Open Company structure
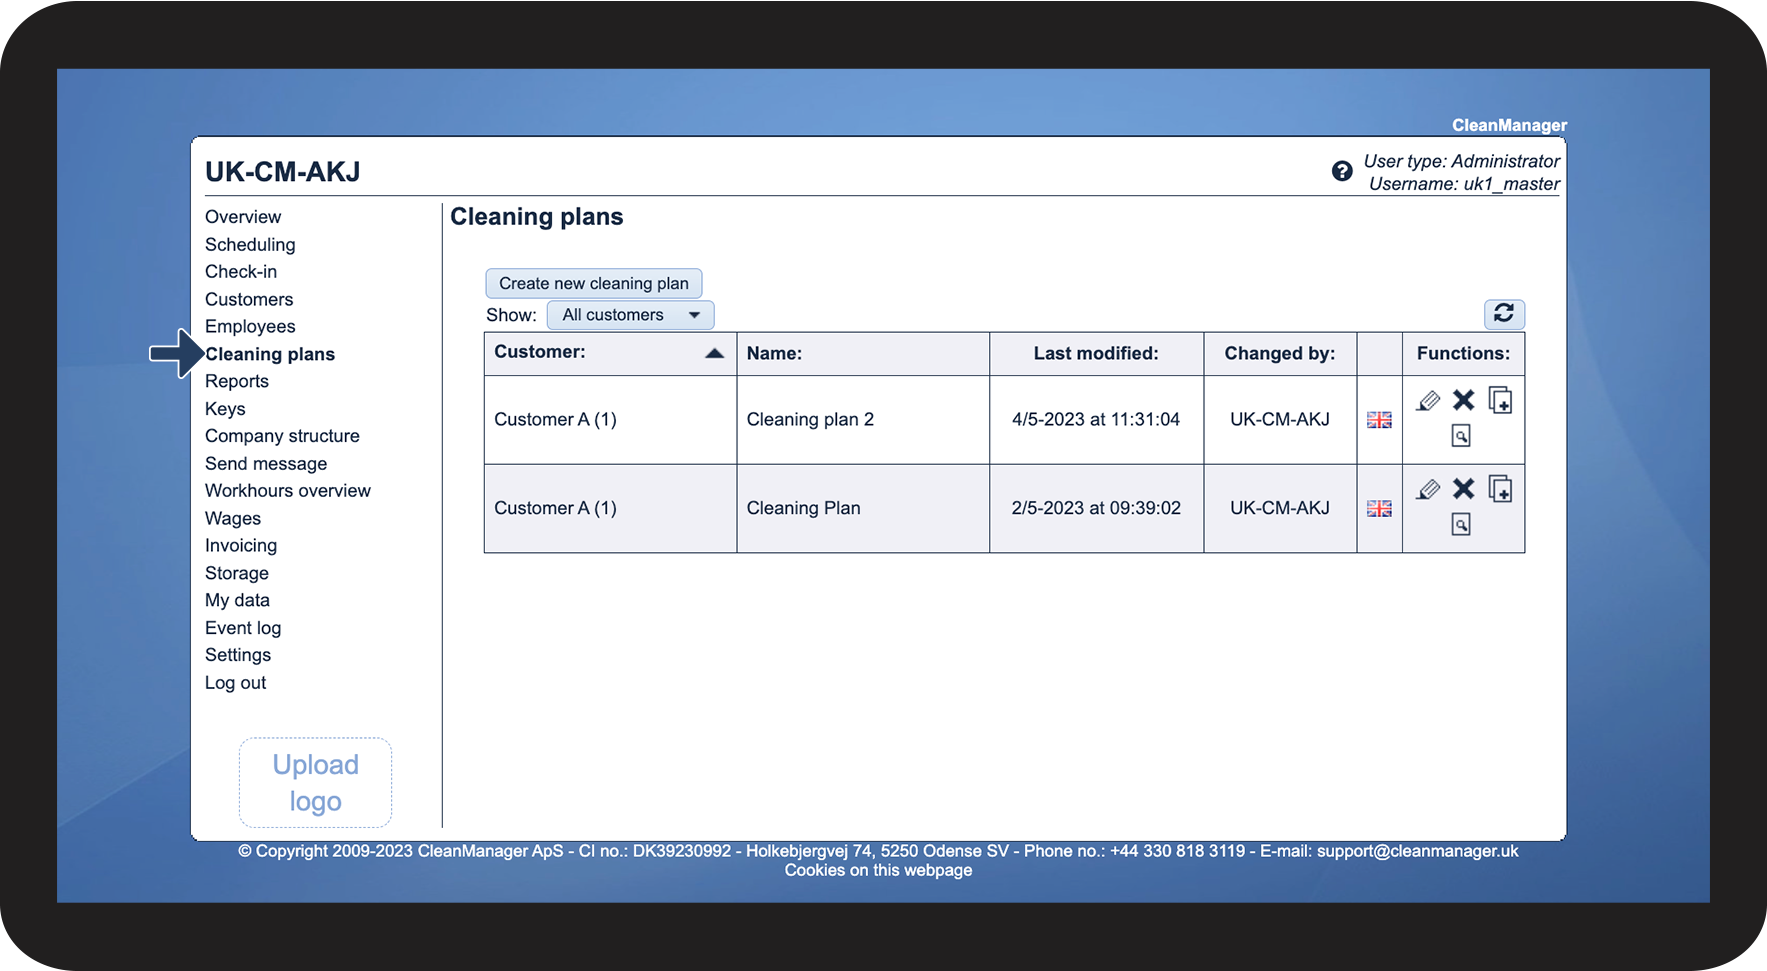The height and width of the screenshot is (971, 1767). point(282,436)
